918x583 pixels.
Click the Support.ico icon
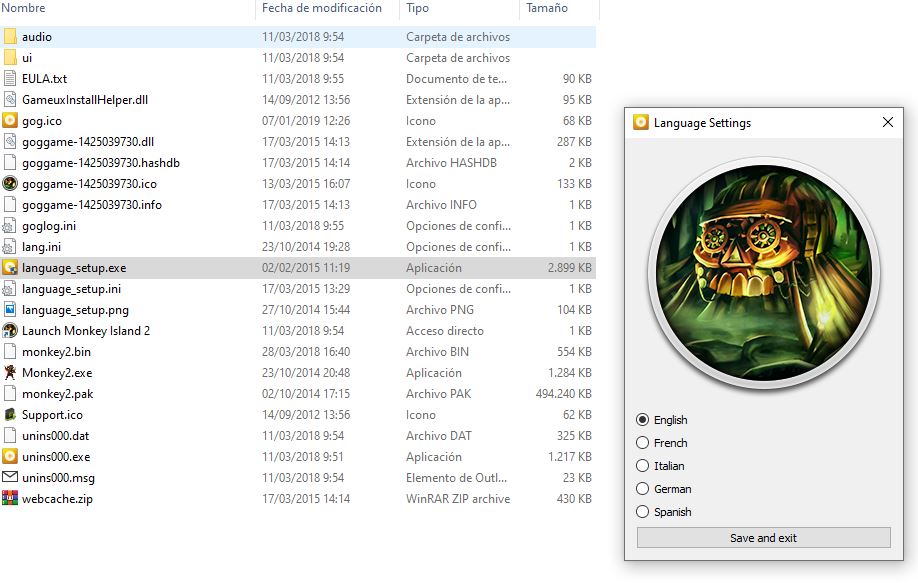(10, 415)
